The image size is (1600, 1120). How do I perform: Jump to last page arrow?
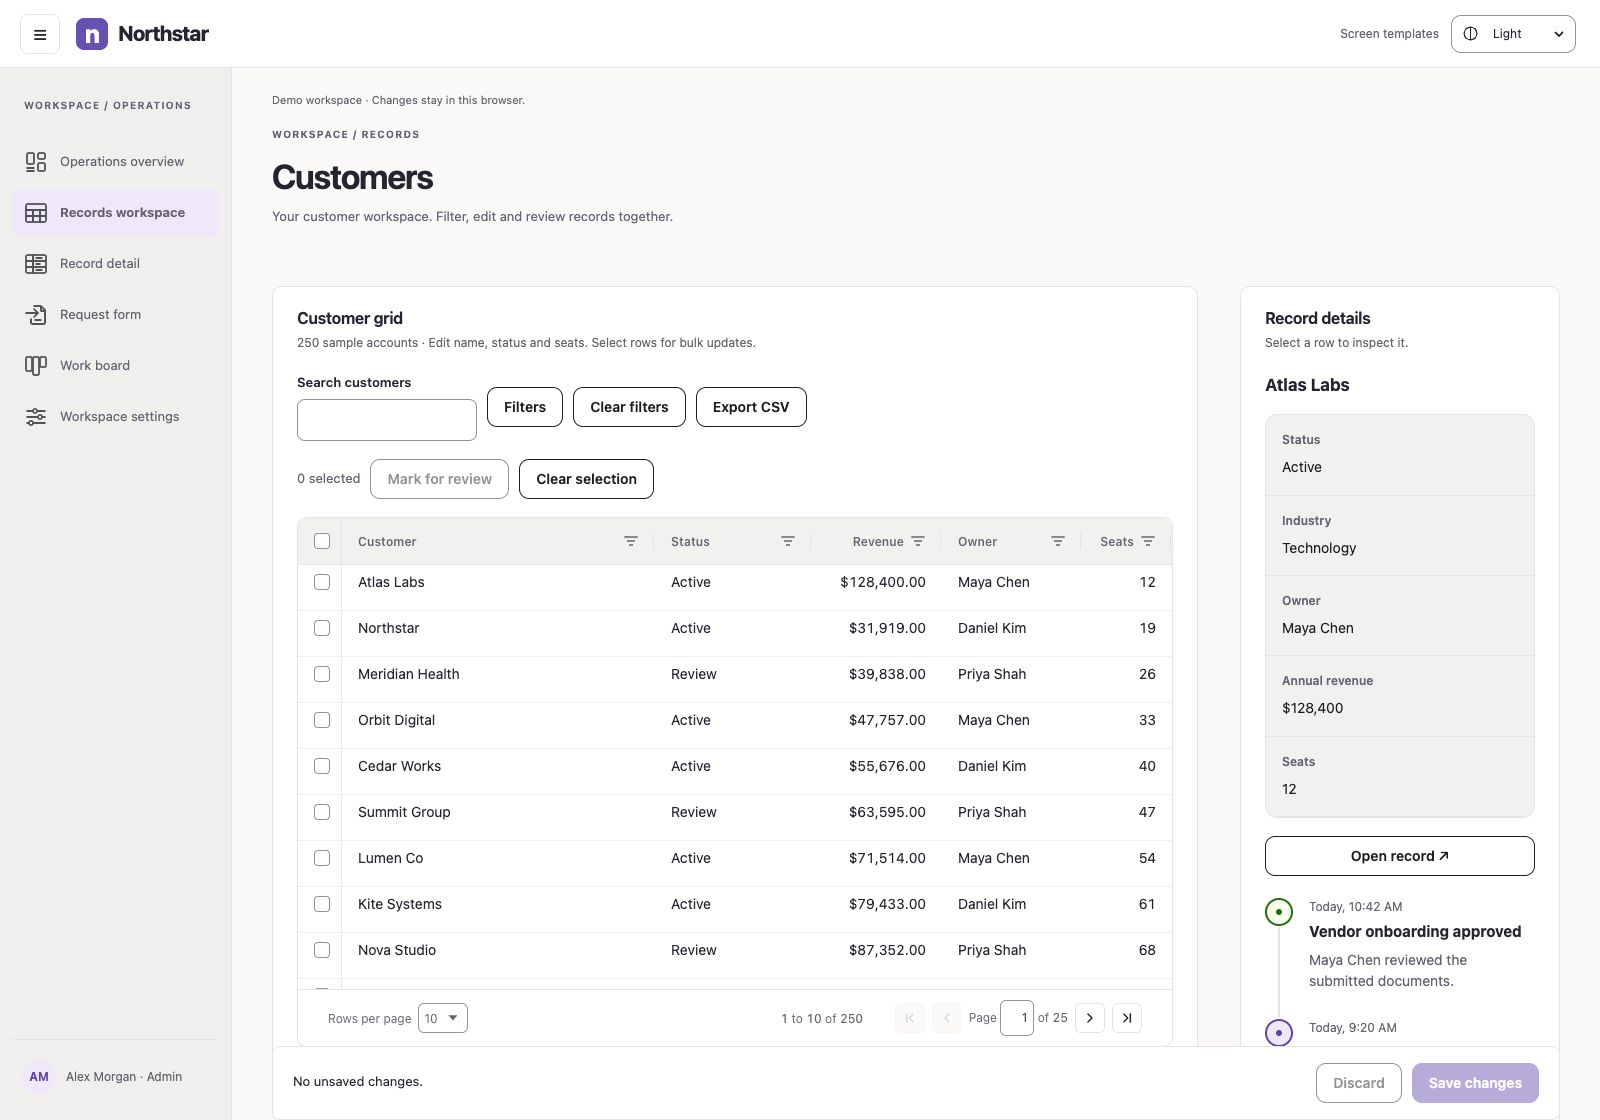tap(1127, 1018)
